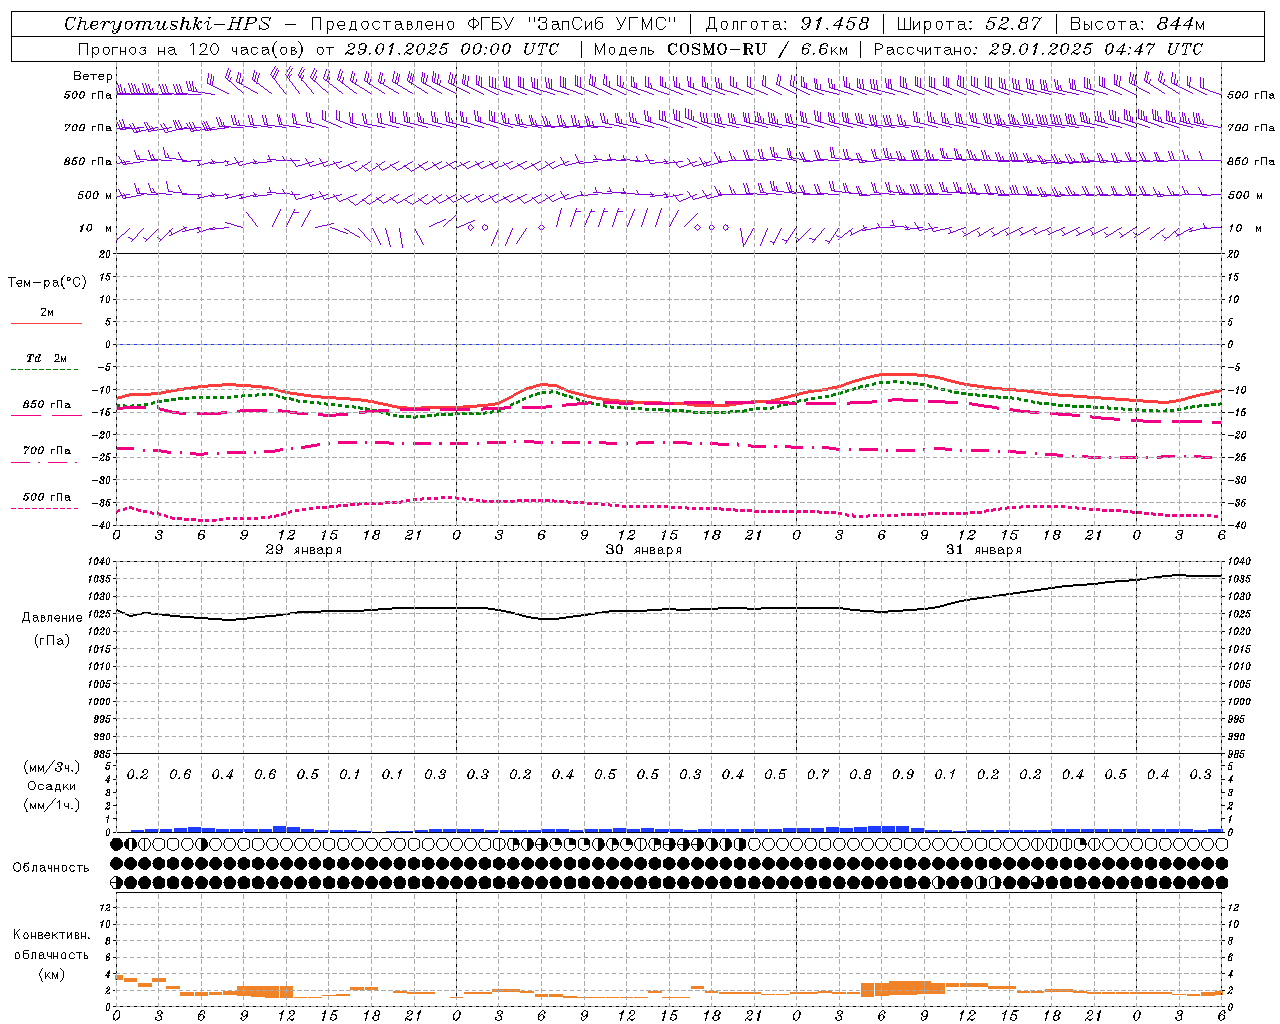Click 985 on the left pressure axis
This screenshot has height=1024, width=1280.
(x=102, y=754)
